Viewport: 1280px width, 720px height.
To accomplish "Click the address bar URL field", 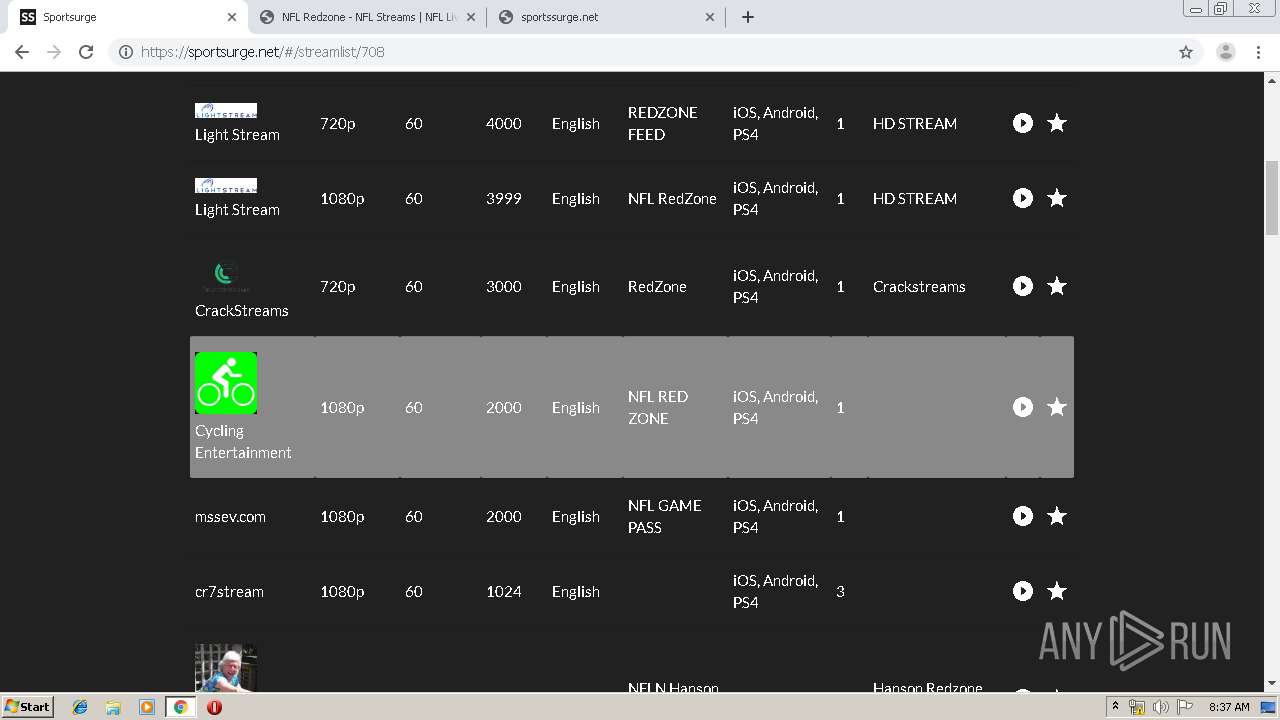I will click(x=640, y=52).
